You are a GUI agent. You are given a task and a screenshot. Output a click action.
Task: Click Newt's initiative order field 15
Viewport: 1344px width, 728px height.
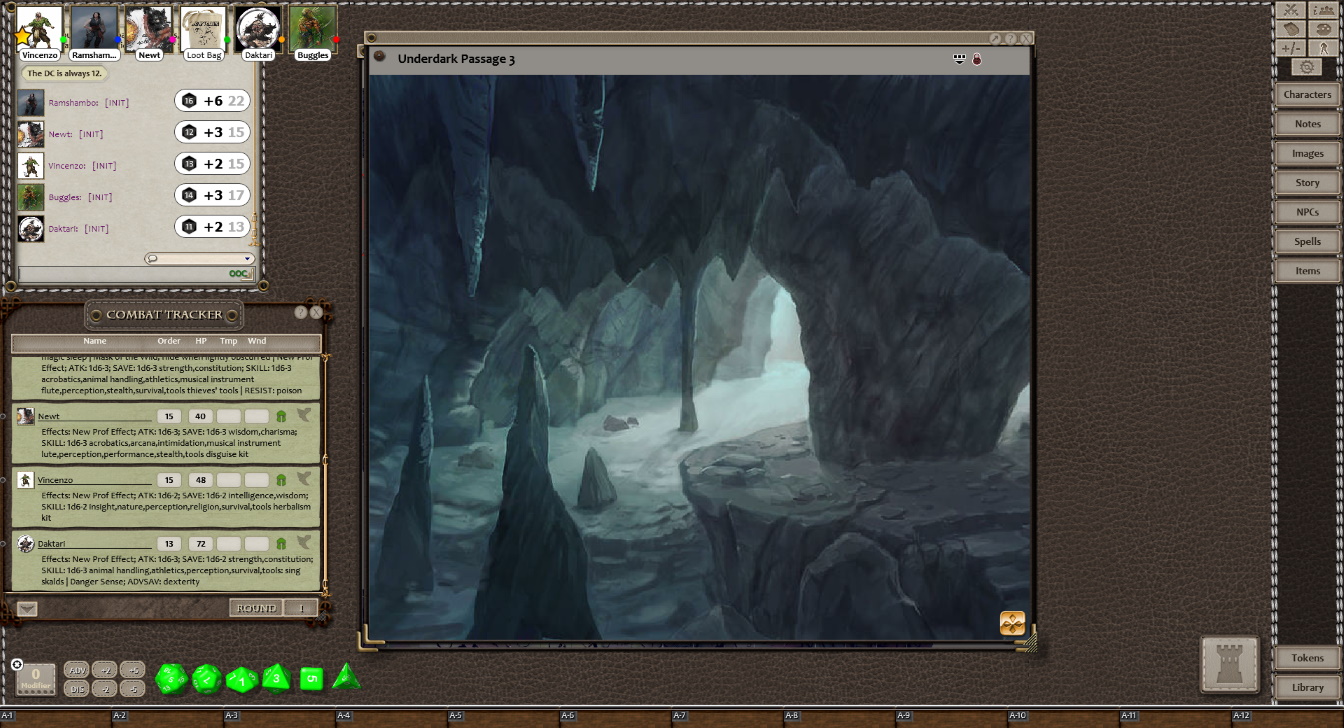click(x=169, y=416)
